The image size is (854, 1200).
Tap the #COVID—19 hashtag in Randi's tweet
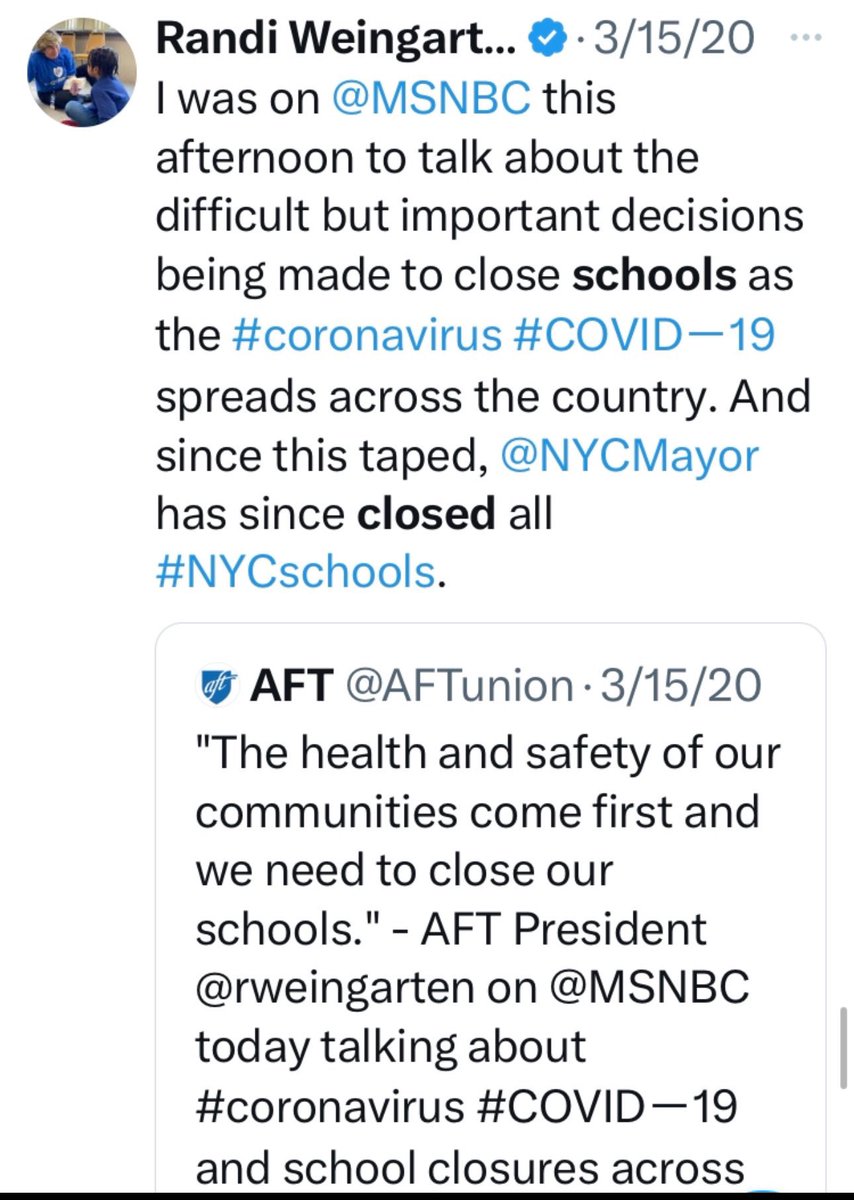click(642, 336)
